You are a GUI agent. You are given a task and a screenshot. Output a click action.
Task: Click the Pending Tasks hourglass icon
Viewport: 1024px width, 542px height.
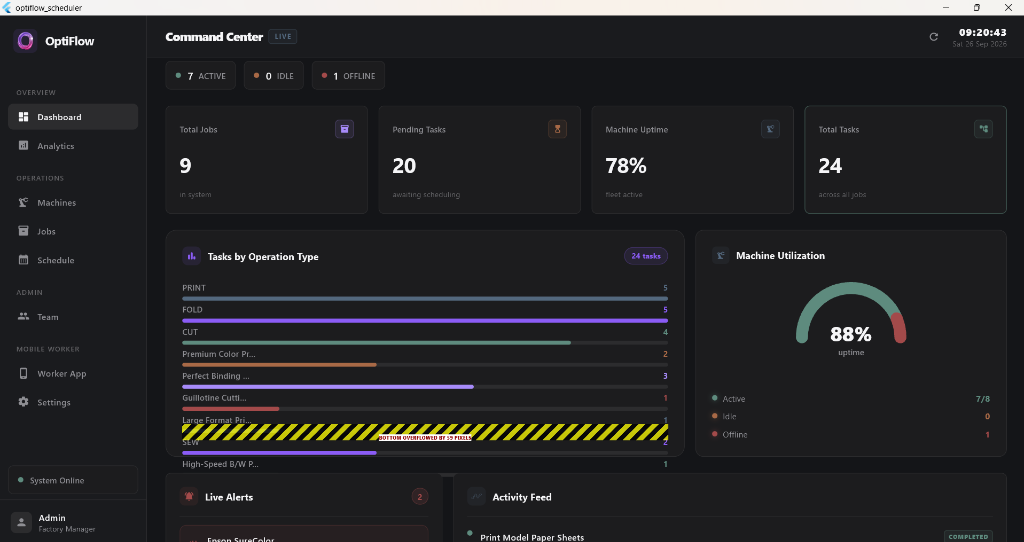557,129
